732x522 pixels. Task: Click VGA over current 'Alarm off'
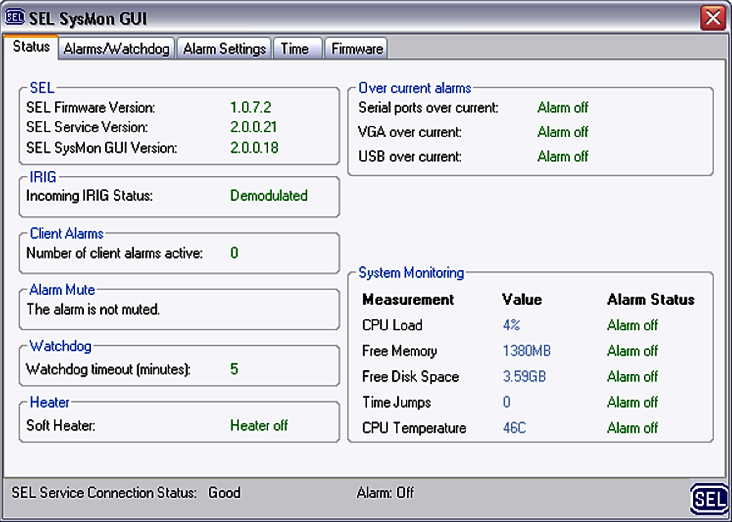coord(563,132)
